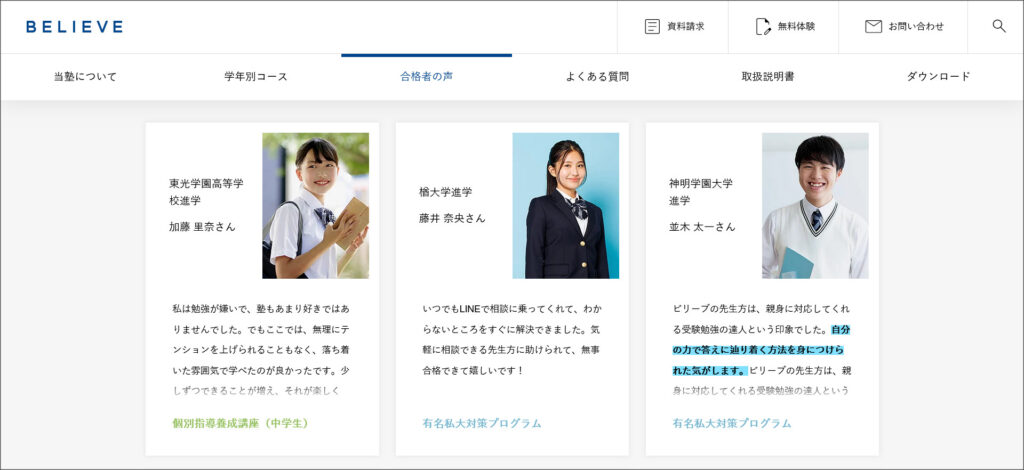Click the photo of 藤井 奈央さん
The image size is (1024, 470).
click(x=566, y=206)
